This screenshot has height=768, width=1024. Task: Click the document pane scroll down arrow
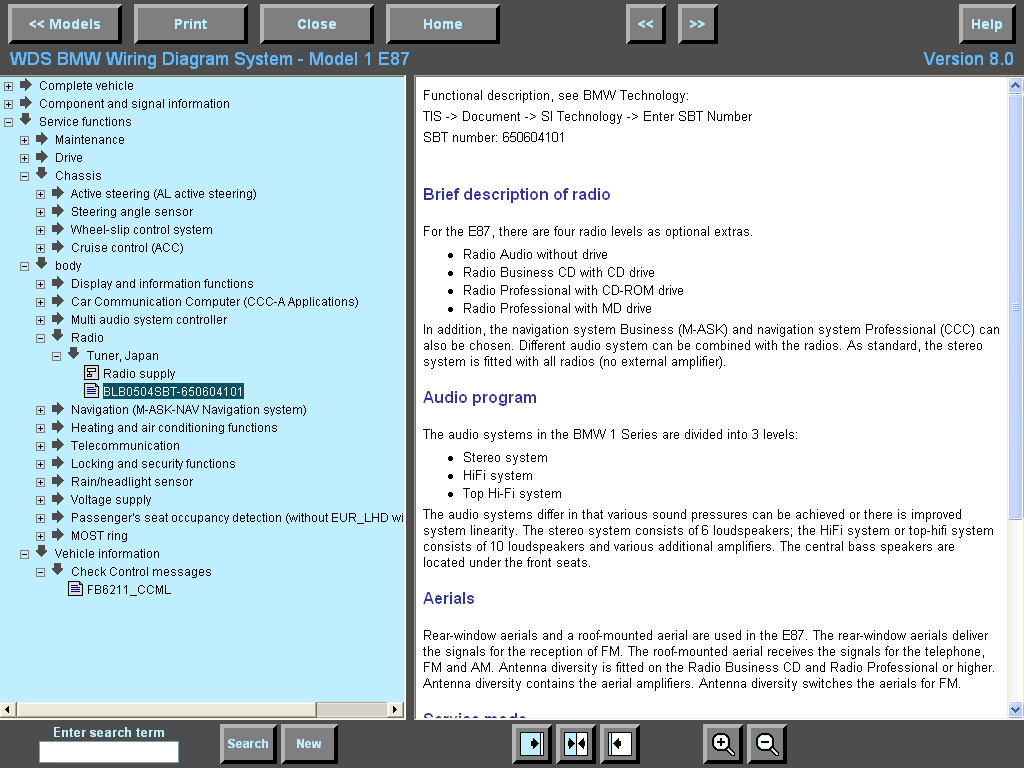click(1016, 709)
